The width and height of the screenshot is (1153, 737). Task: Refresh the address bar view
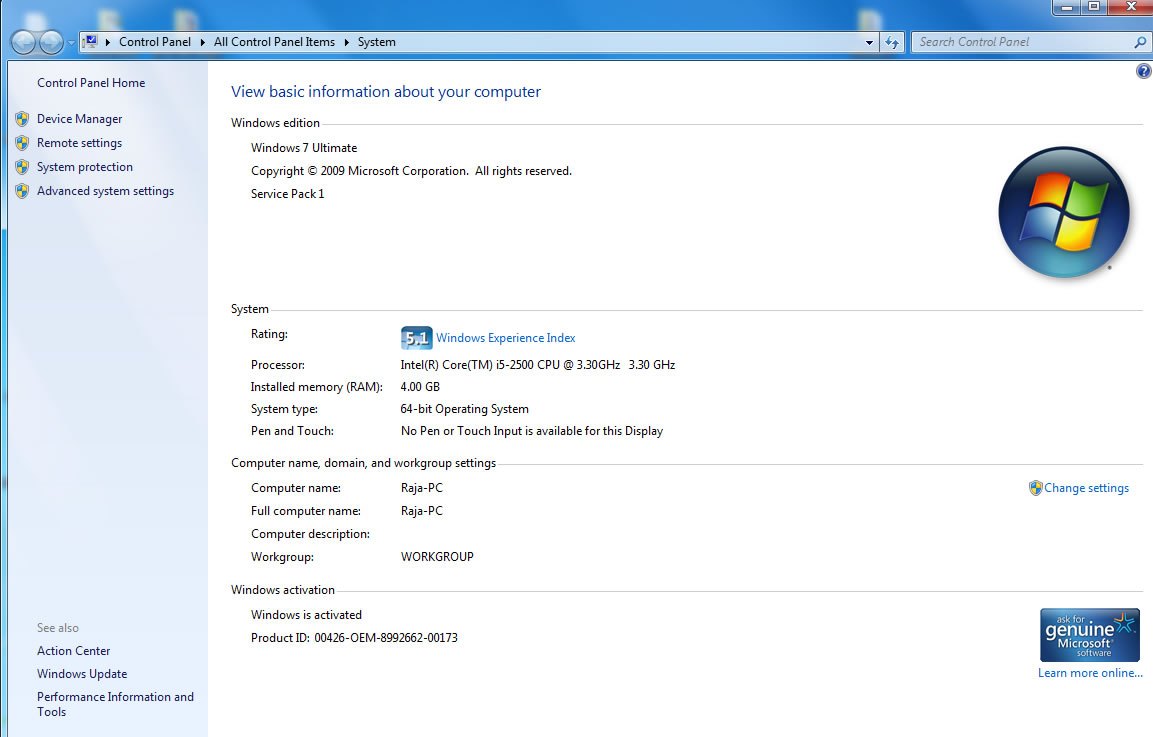pos(891,42)
